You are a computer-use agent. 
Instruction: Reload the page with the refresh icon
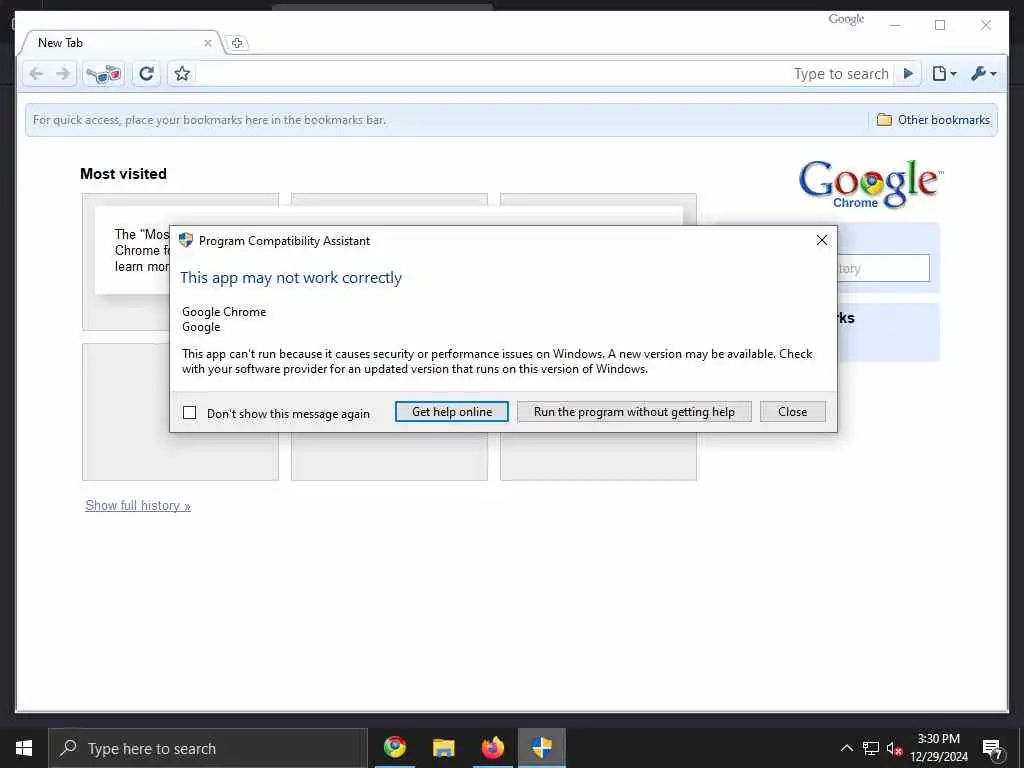147,74
